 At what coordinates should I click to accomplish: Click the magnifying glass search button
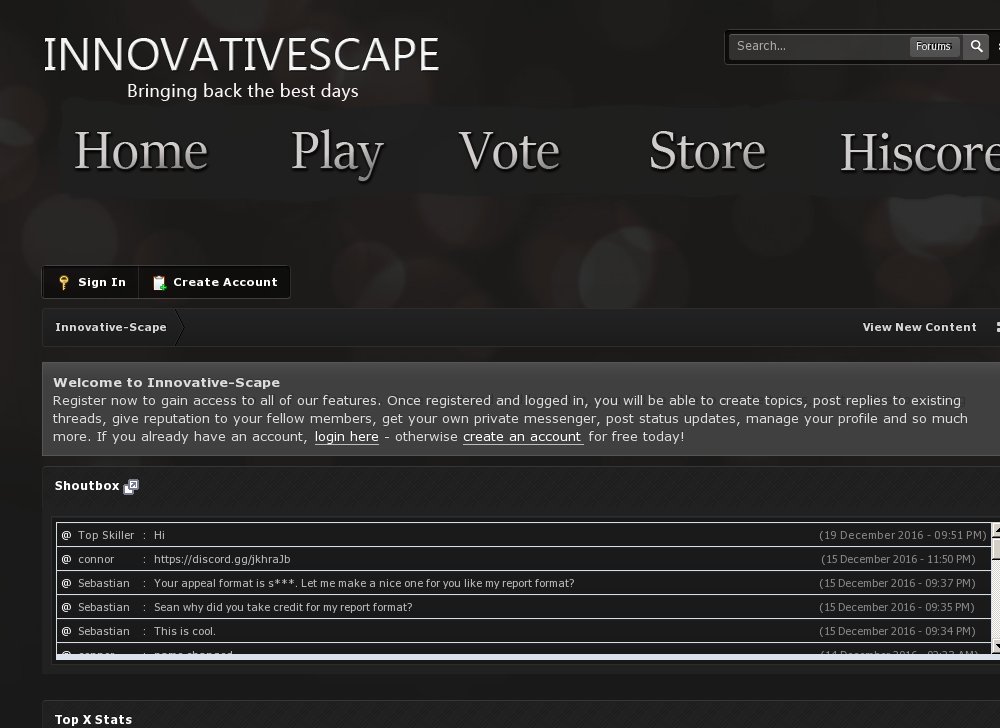coord(976,46)
